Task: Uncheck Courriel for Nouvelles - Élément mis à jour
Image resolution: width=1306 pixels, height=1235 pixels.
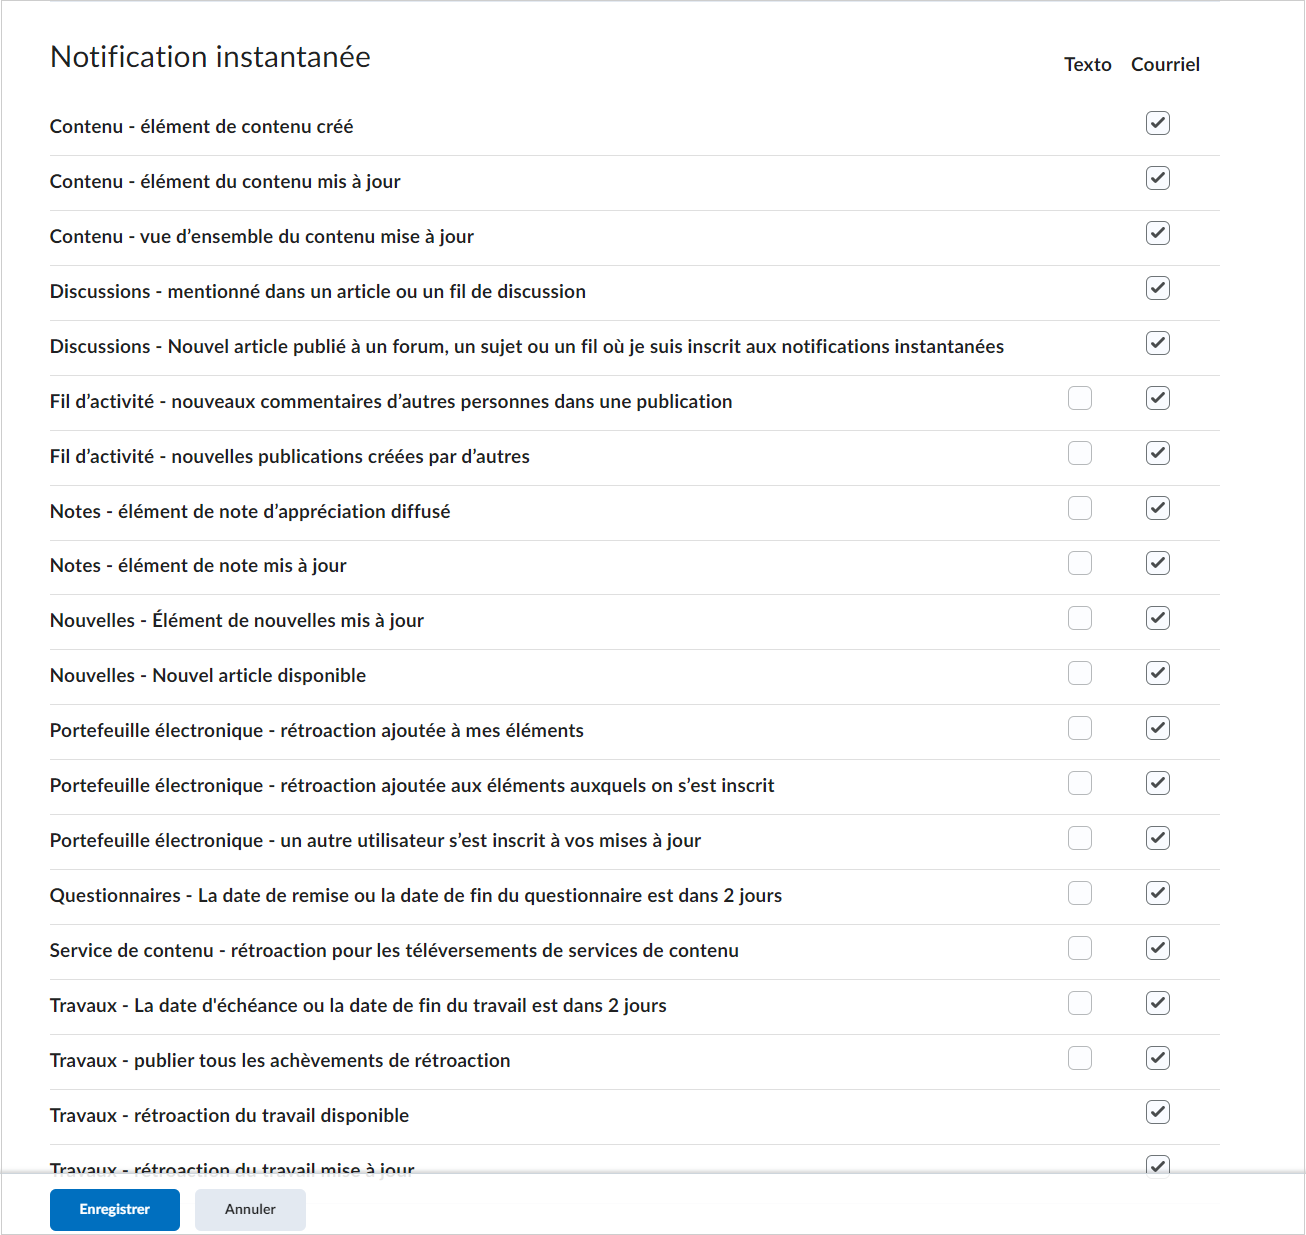Action: click(1157, 618)
